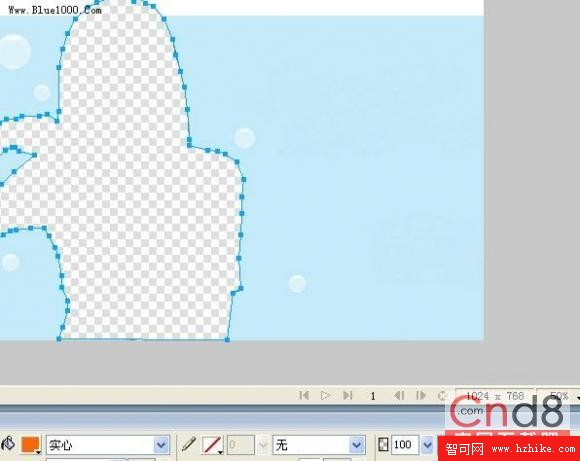This screenshot has width=580, height=461.
Task: Open the 50% zoom level menu
Action: [x=559, y=396]
